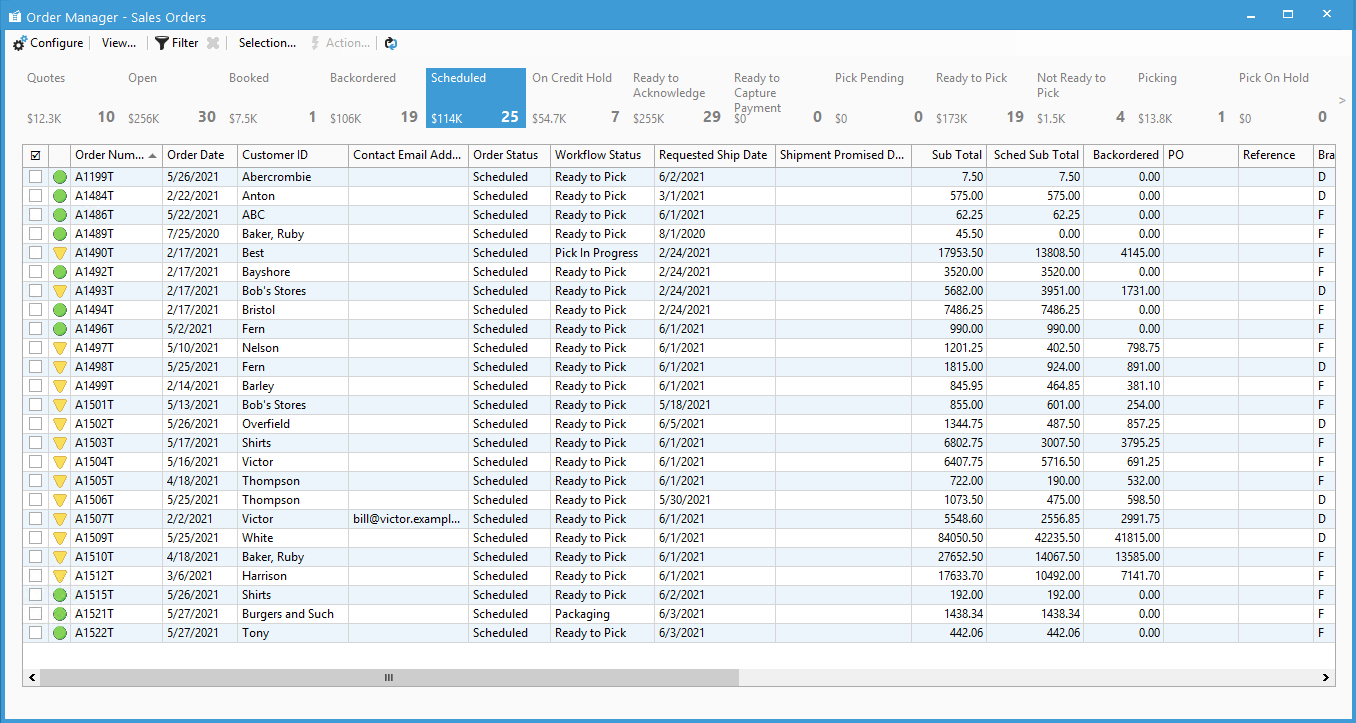This screenshot has width=1356, height=723.
Task: Click the Filter toolbar button
Action: [x=176, y=43]
